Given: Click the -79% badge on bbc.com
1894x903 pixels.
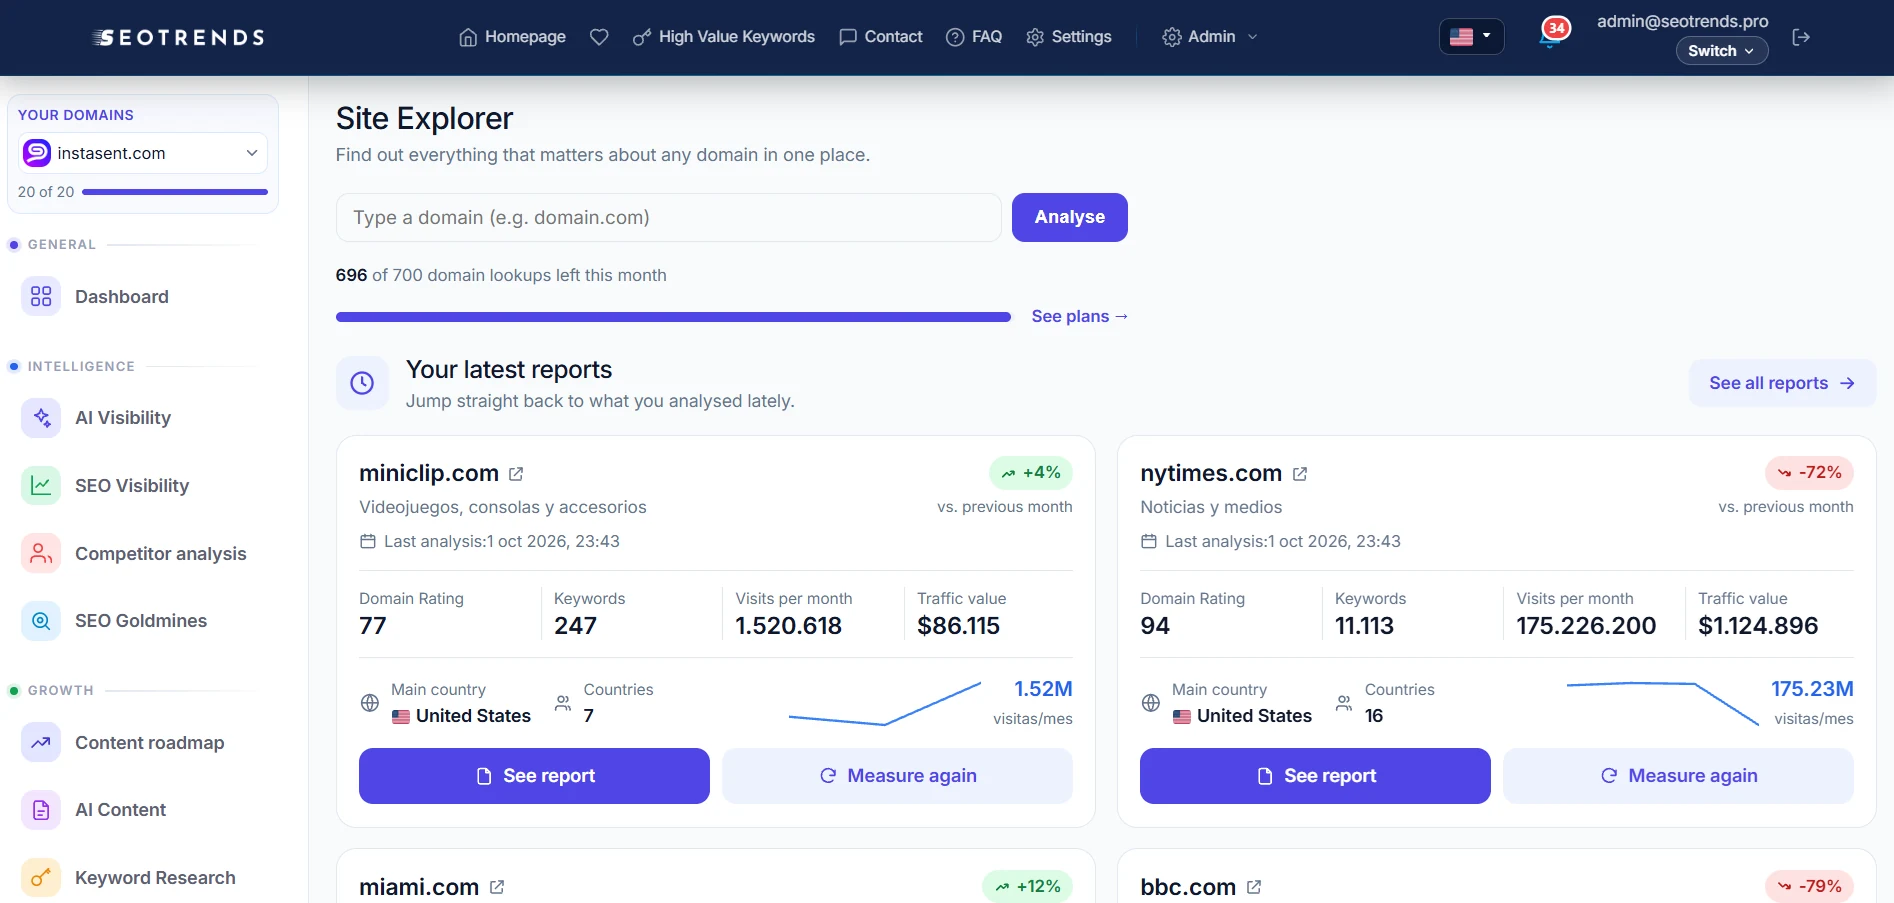Looking at the screenshot, I should [1809, 887].
